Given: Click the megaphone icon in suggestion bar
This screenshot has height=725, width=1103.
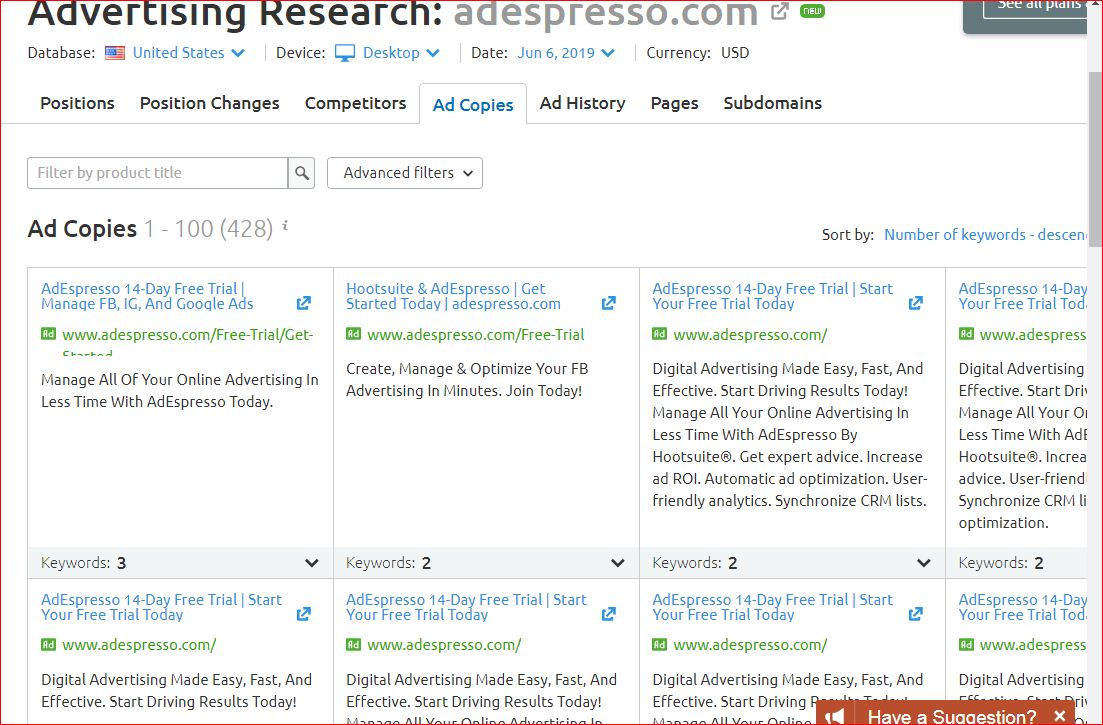Looking at the screenshot, I should tap(834, 716).
